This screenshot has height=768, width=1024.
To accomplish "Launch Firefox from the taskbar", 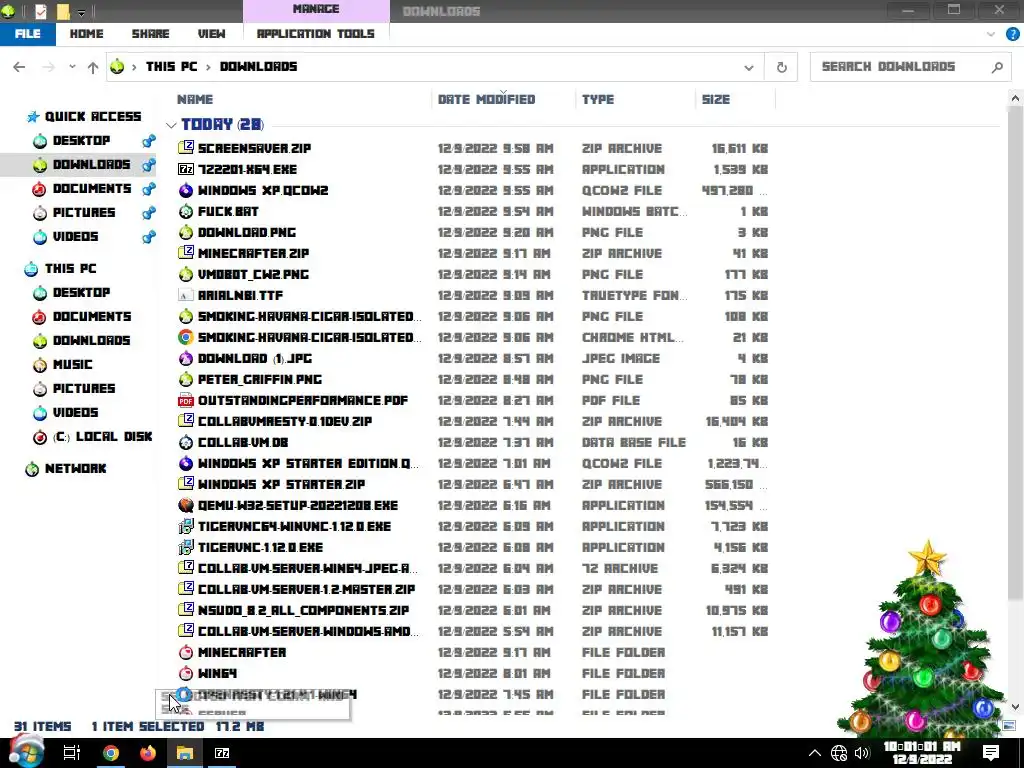I will click(x=148, y=753).
